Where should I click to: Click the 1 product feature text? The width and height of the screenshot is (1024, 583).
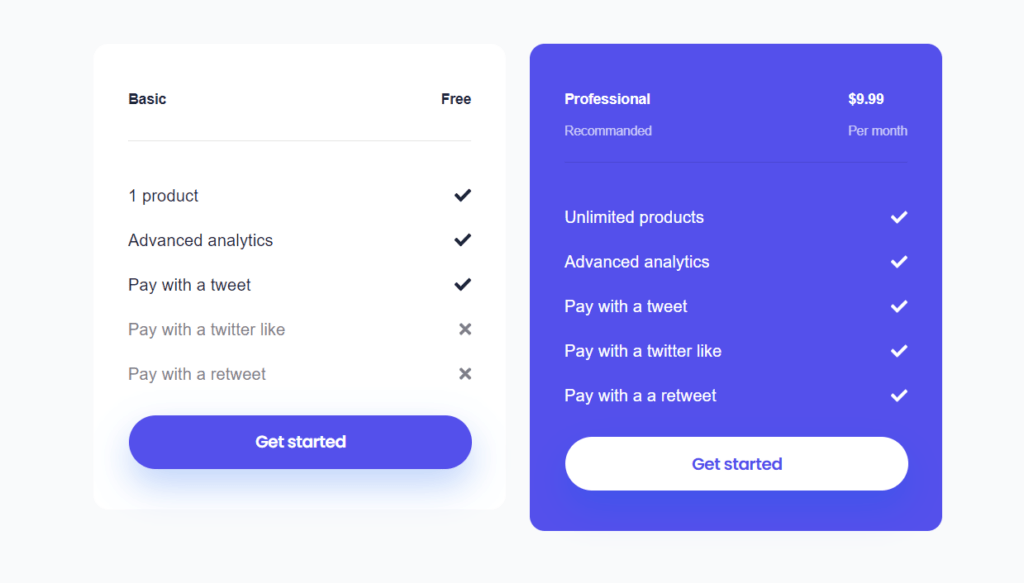(163, 196)
